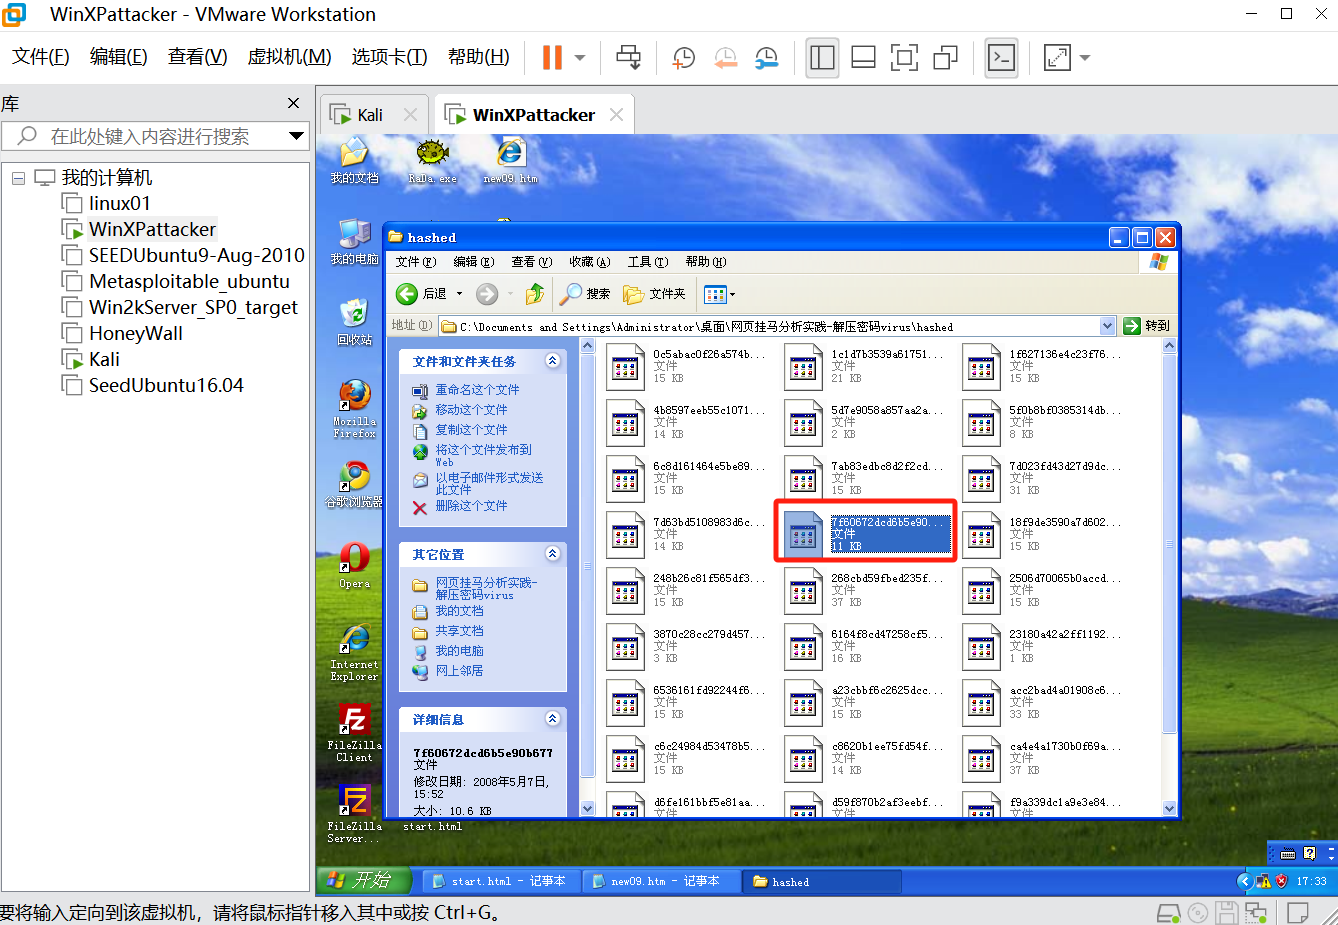Open the address bar dropdown
The height and width of the screenshot is (925, 1338).
1107,326
